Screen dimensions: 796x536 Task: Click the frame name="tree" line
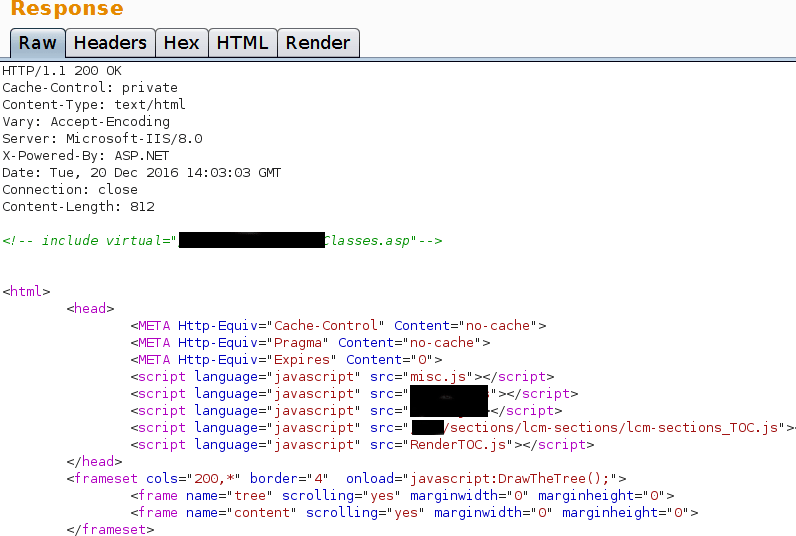coord(402,496)
